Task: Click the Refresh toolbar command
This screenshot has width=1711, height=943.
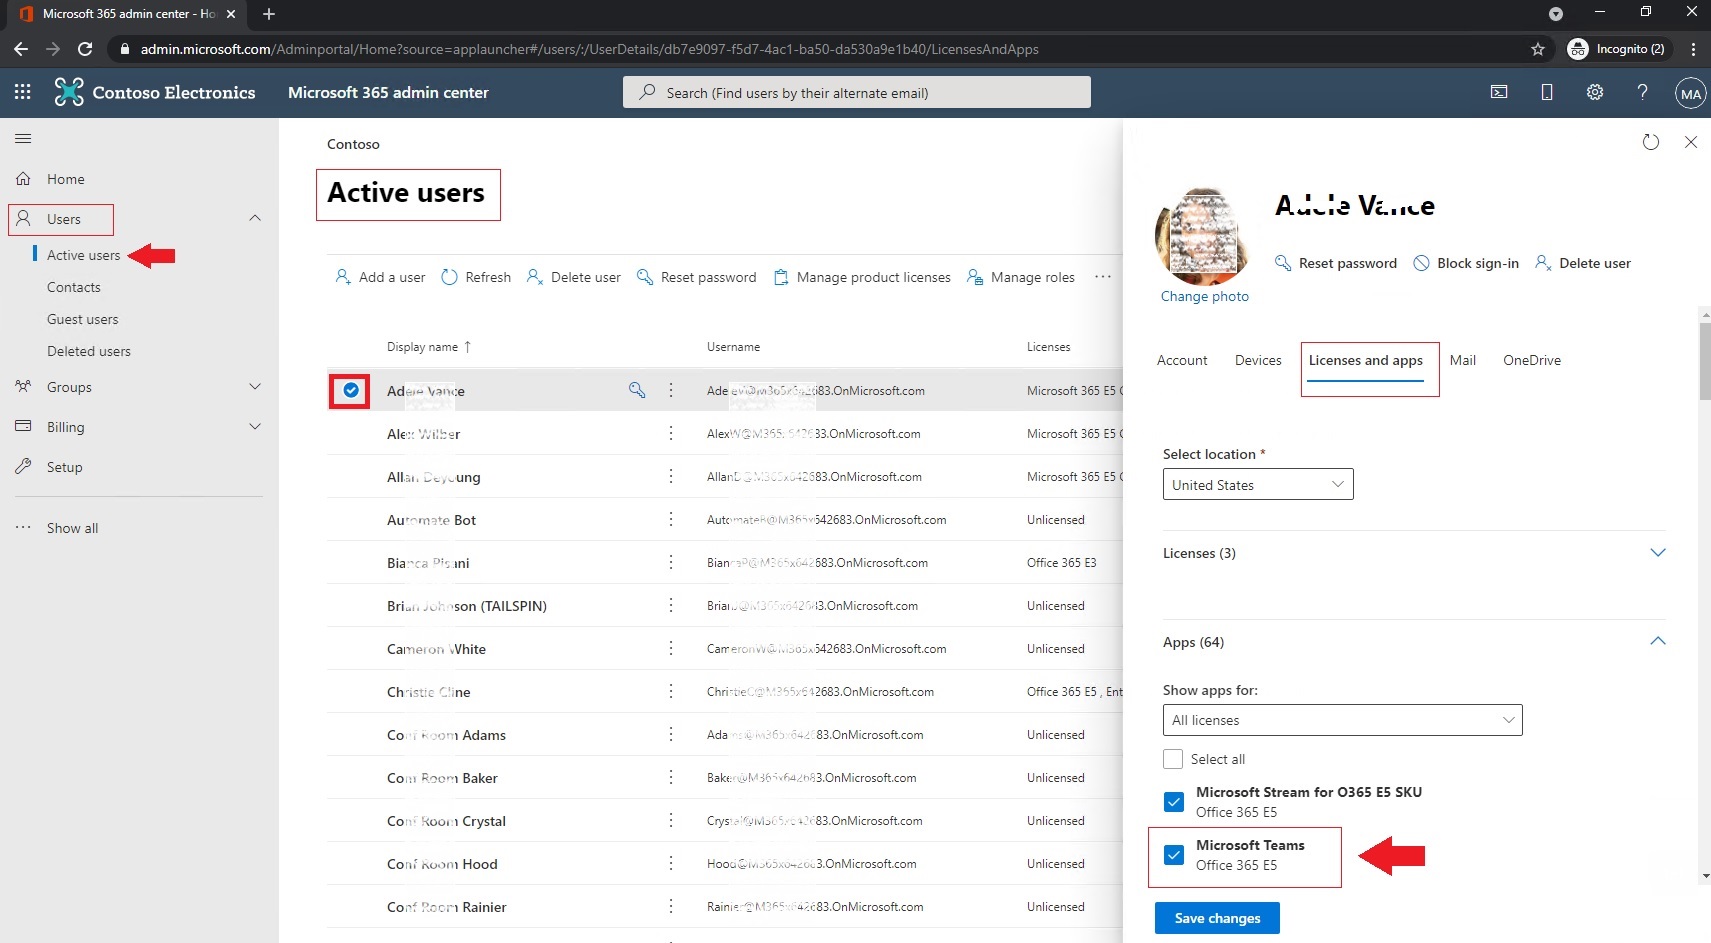Action: [x=476, y=277]
